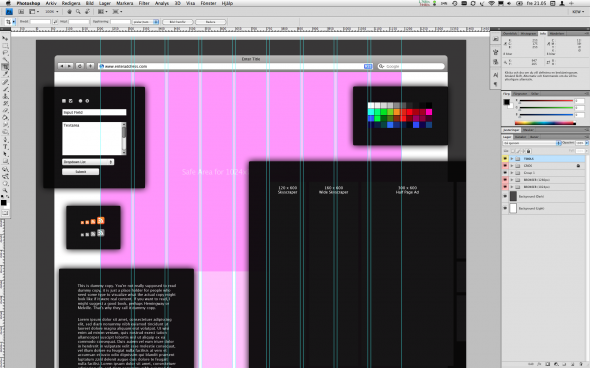
Task: Select the Clone Stamp tool
Action: 5,96
